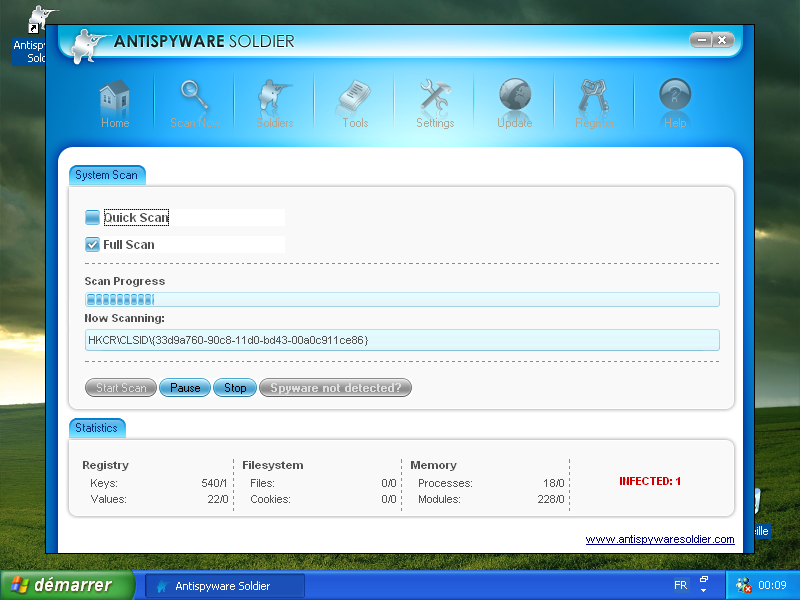Select the Statistics tab
This screenshot has height=600, width=800.
coord(96,428)
